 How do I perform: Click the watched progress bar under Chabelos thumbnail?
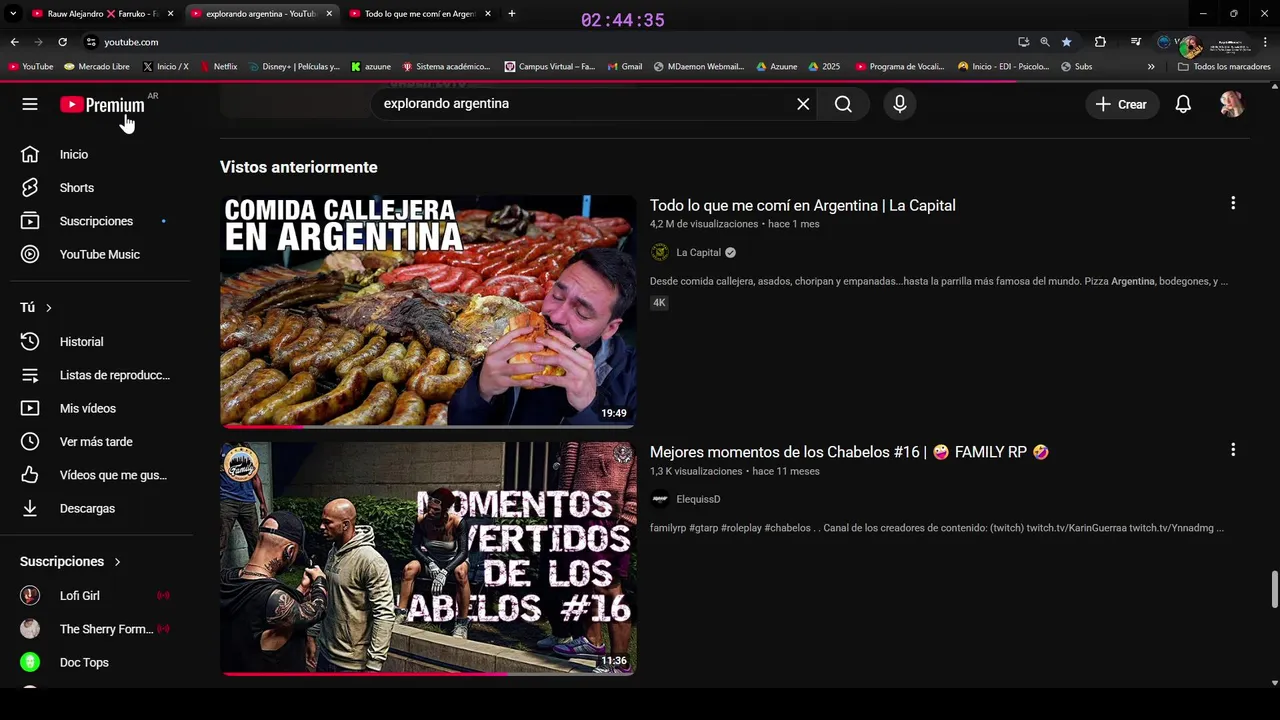click(428, 673)
